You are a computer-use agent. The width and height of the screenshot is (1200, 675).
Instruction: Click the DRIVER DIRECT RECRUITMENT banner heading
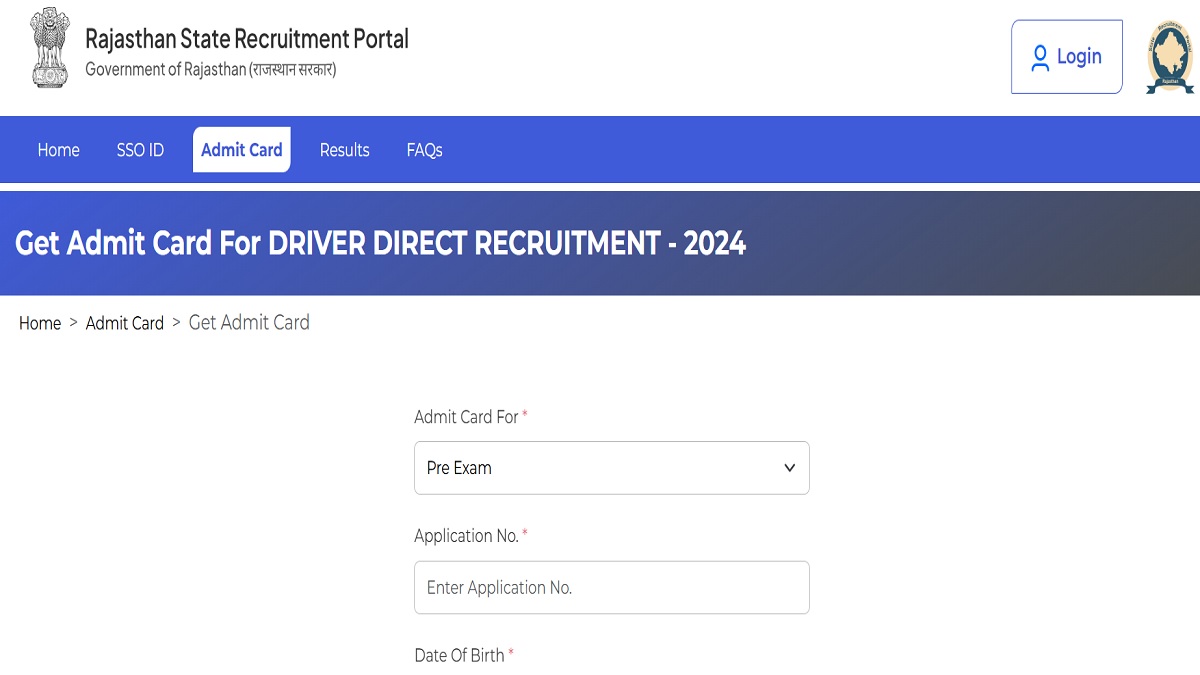click(380, 243)
